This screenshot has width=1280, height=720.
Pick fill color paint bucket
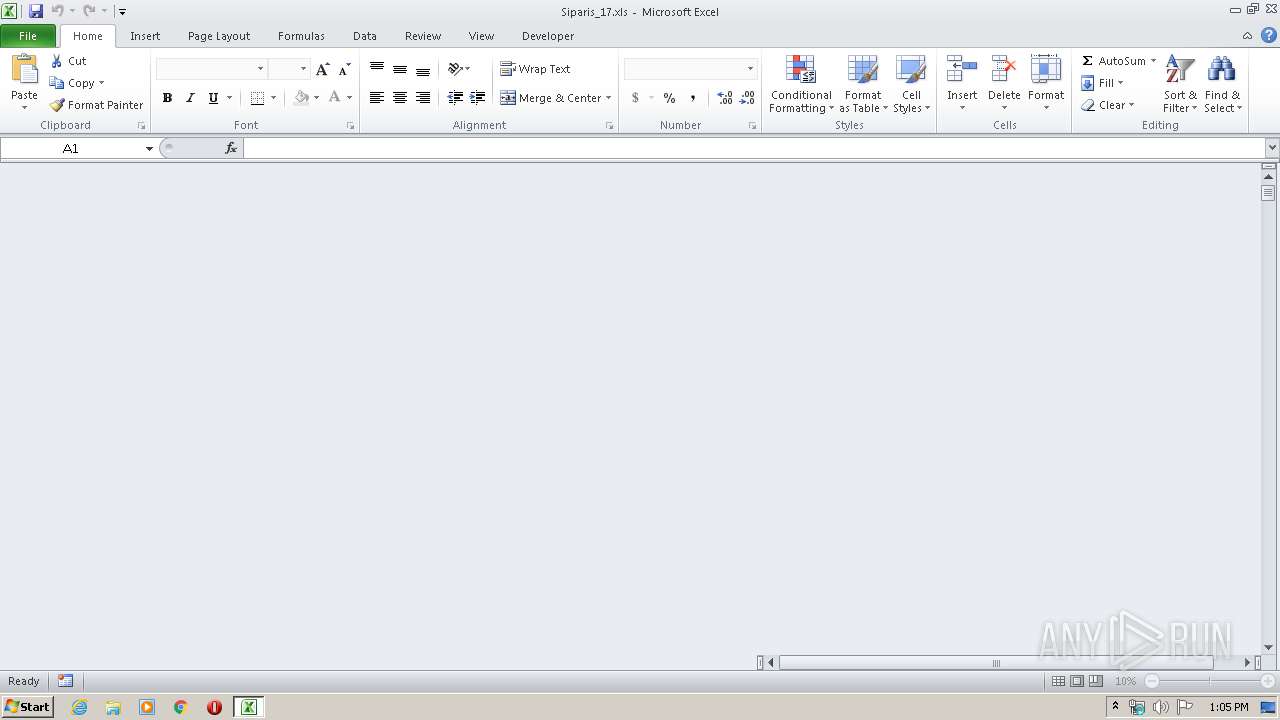(x=301, y=98)
